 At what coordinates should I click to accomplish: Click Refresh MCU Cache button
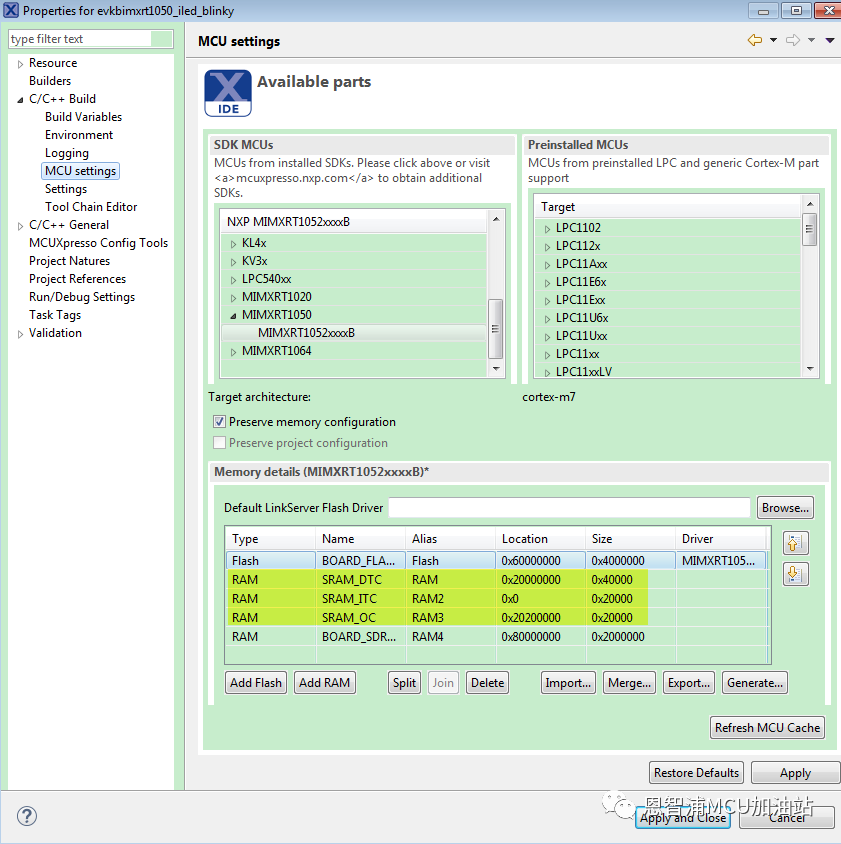click(x=767, y=728)
